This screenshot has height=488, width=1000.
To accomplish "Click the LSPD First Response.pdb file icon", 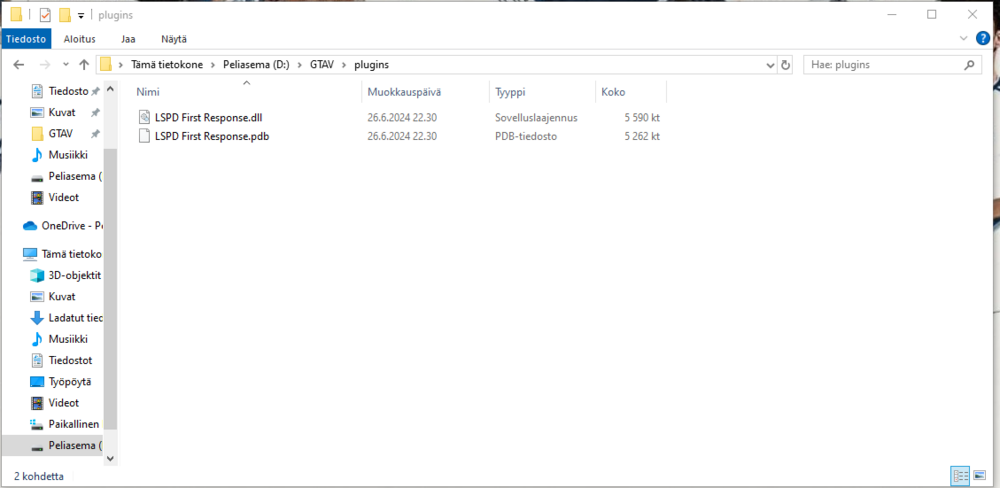I will click(x=145, y=136).
